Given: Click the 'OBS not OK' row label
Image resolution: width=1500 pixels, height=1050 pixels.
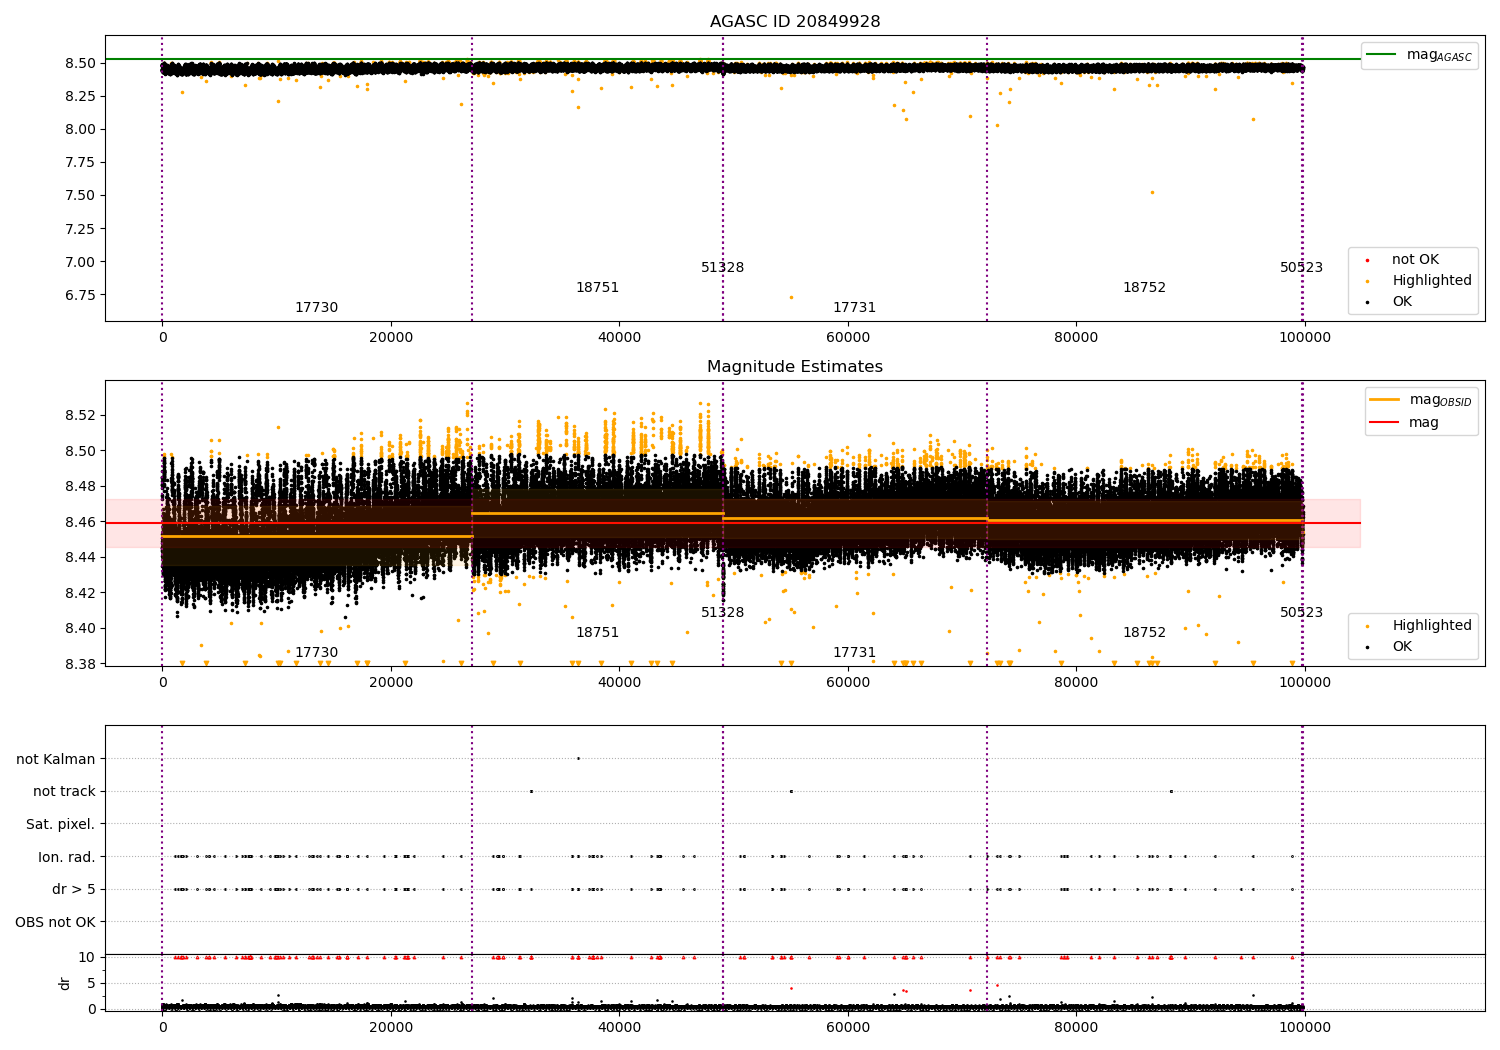Looking at the screenshot, I should [x=56, y=923].
